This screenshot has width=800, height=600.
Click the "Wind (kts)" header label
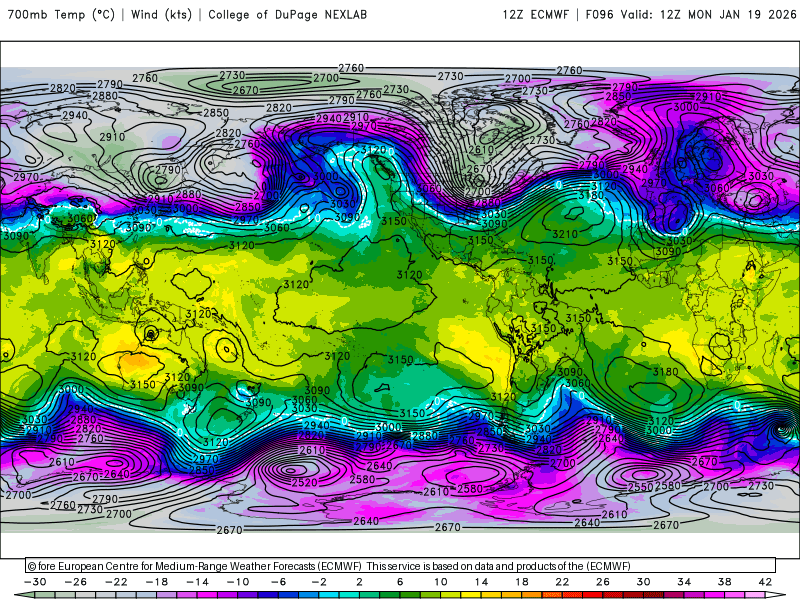pos(161,14)
